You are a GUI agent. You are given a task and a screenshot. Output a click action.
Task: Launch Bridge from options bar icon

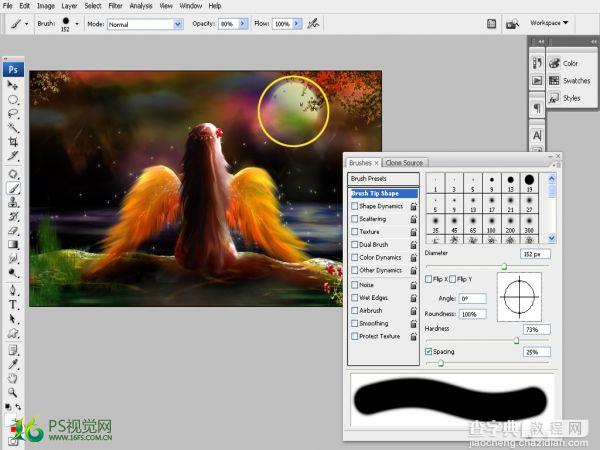click(x=512, y=24)
